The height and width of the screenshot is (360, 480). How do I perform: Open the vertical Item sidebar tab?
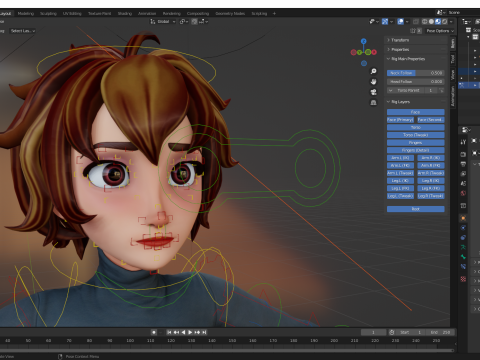coord(453,44)
